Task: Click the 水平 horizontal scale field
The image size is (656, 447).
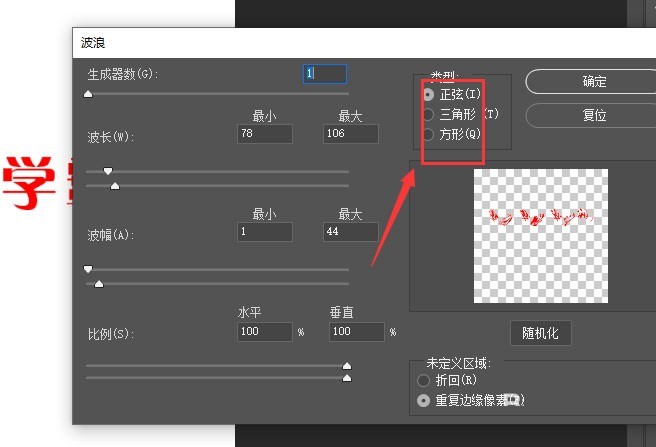Action: (265, 332)
